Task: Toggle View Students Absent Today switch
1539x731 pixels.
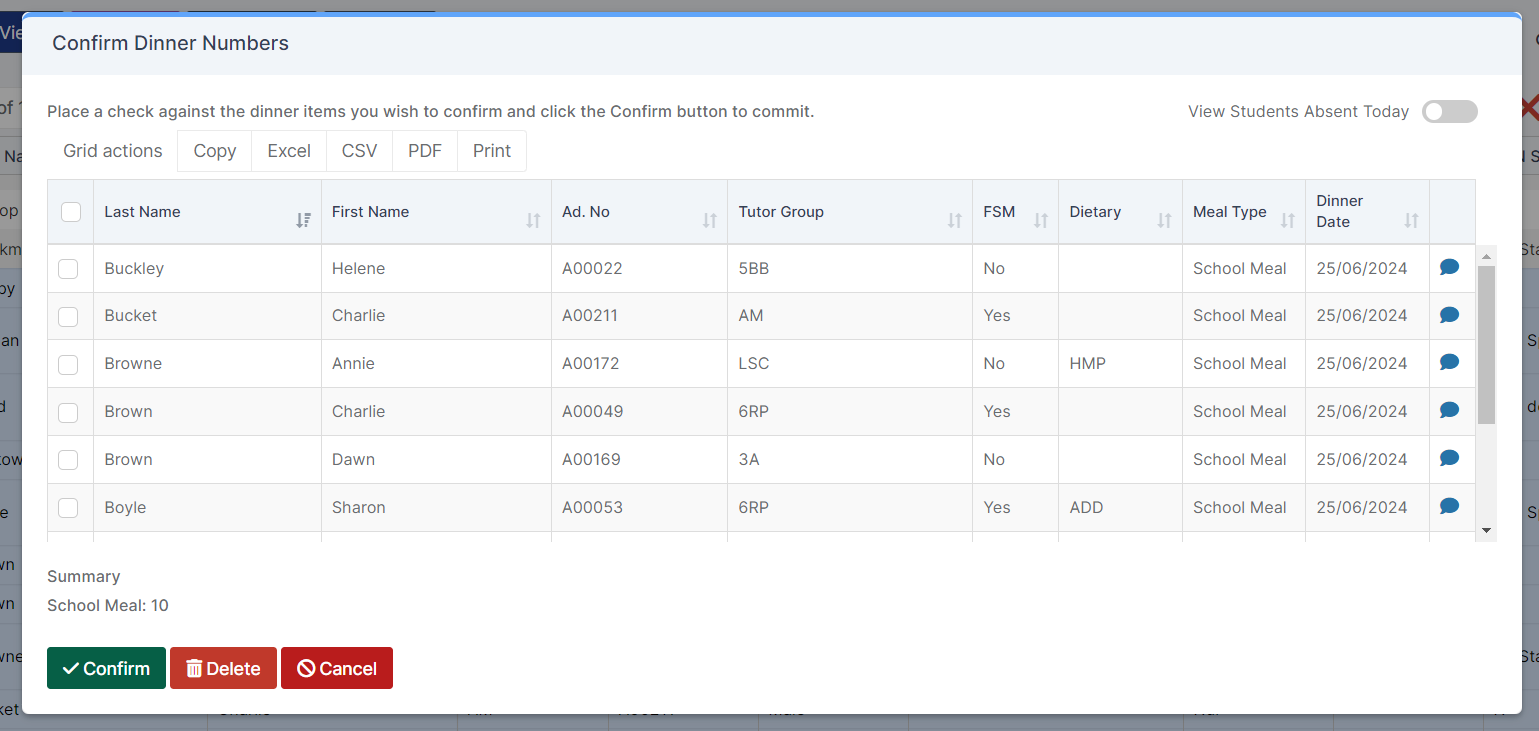Action: [1449, 112]
